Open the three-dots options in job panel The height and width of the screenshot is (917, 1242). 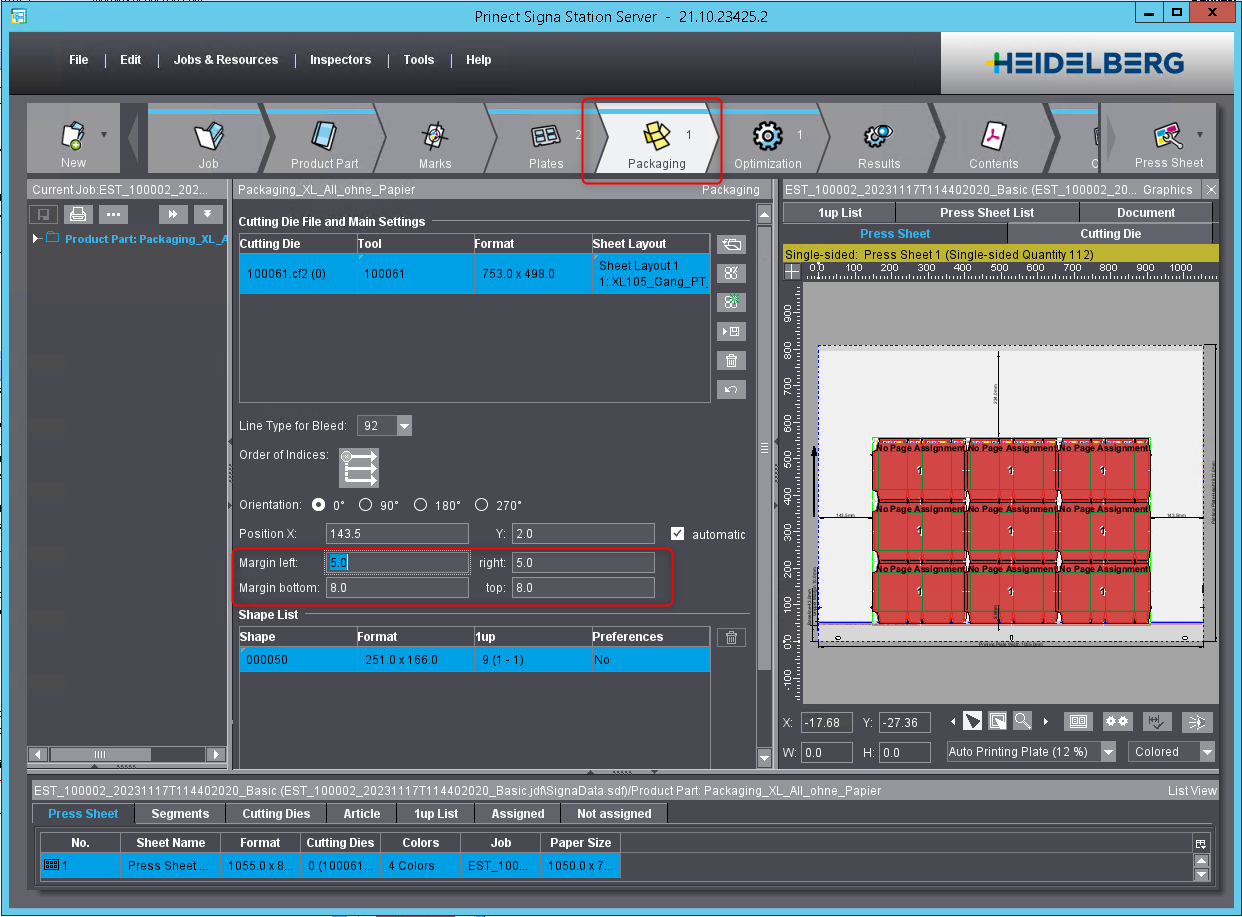coord(112,214)
